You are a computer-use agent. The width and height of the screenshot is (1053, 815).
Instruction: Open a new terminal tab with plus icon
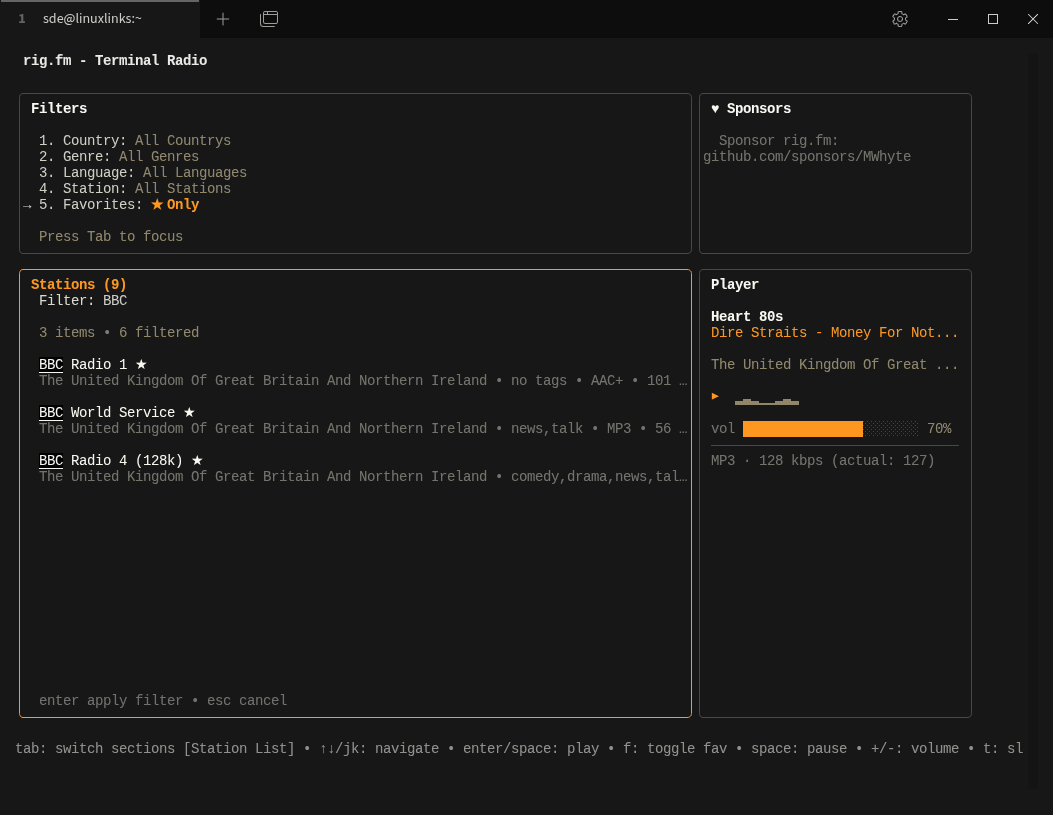coord(223,19)
